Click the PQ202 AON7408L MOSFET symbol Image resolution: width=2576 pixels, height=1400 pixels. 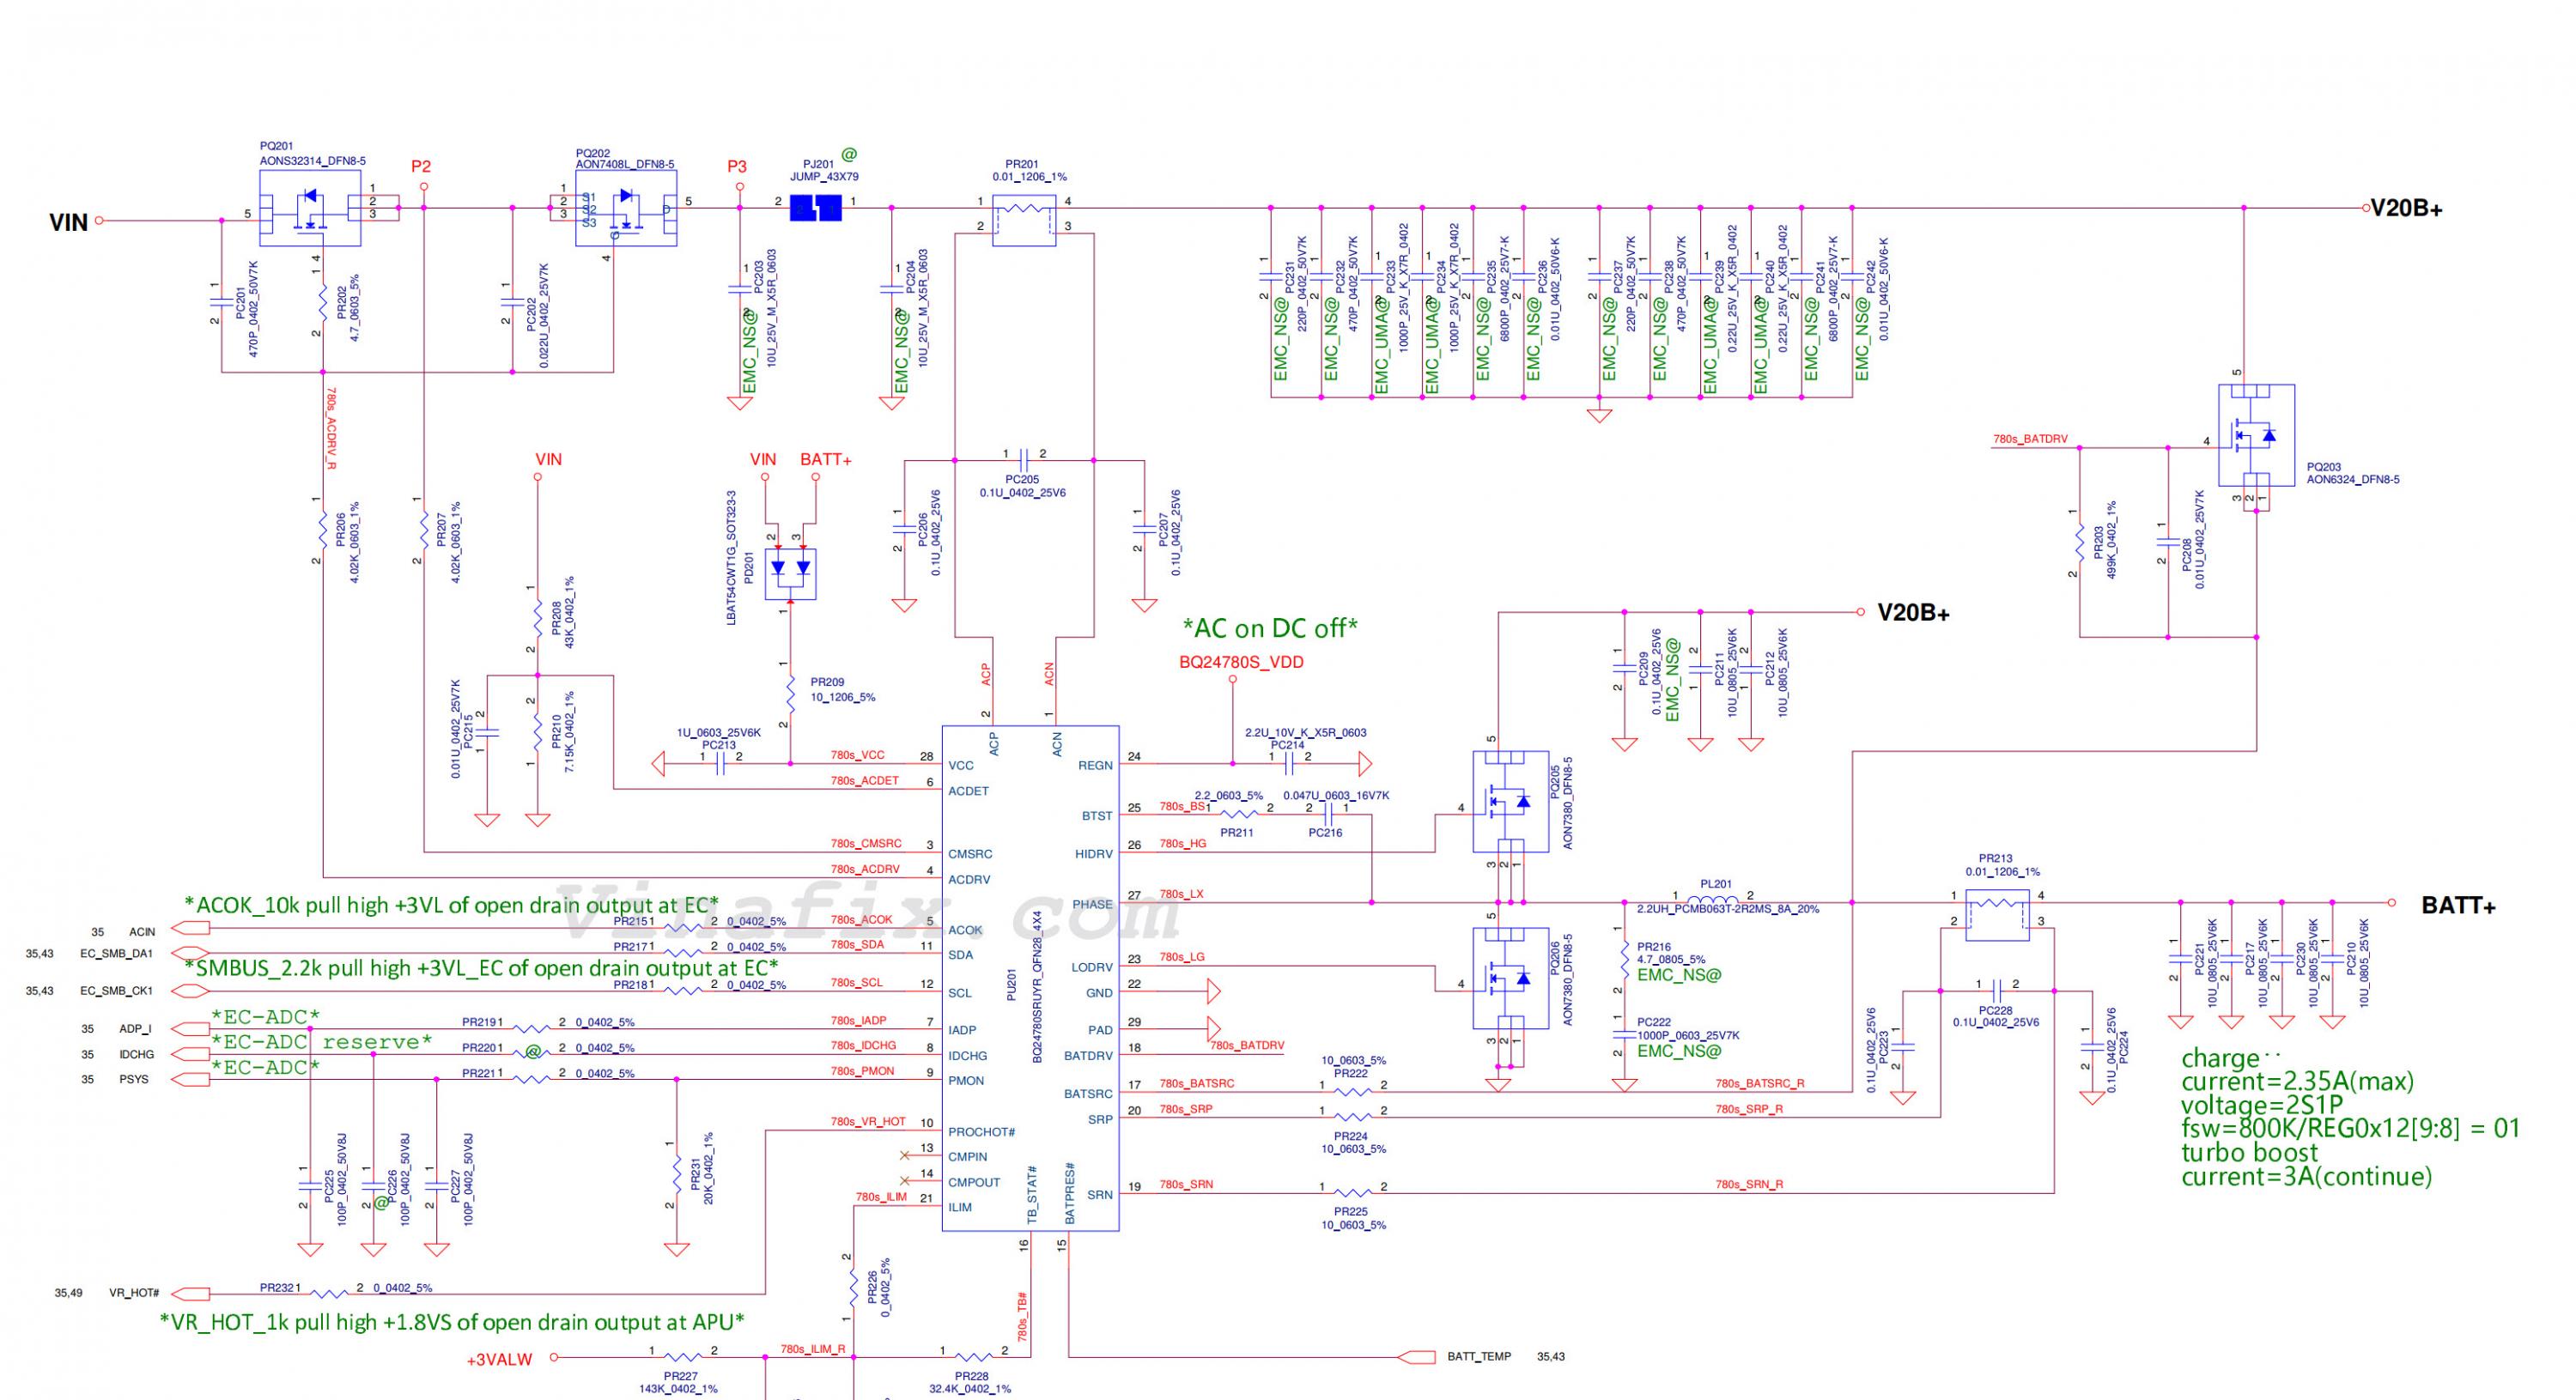point(627,208)
